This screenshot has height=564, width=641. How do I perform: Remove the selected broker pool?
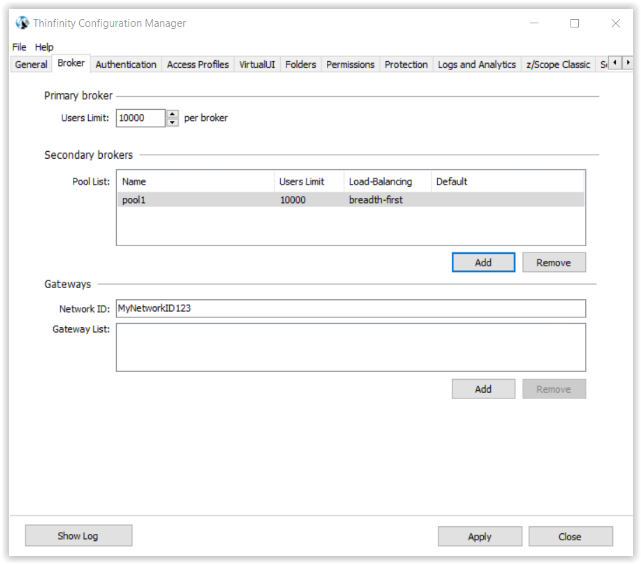pyautogui.click(x=554, y=262)
